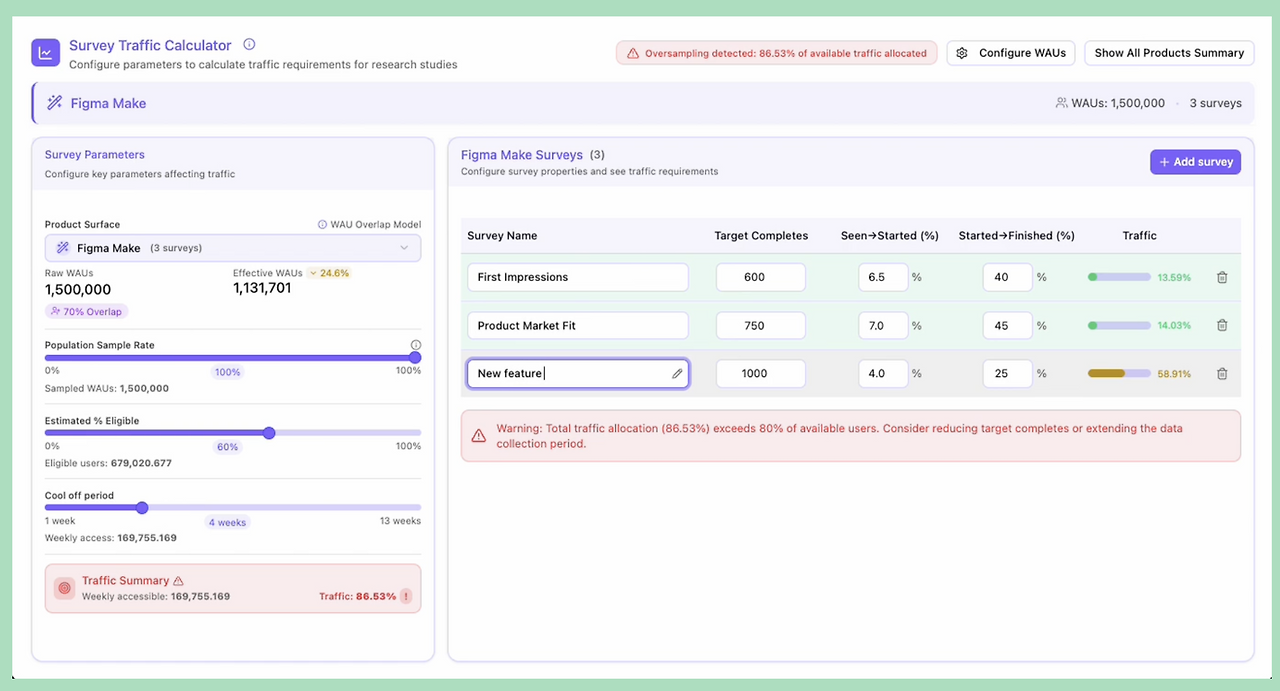
Task: Click the Traffic column header
Action: [x=1139, y=236]
